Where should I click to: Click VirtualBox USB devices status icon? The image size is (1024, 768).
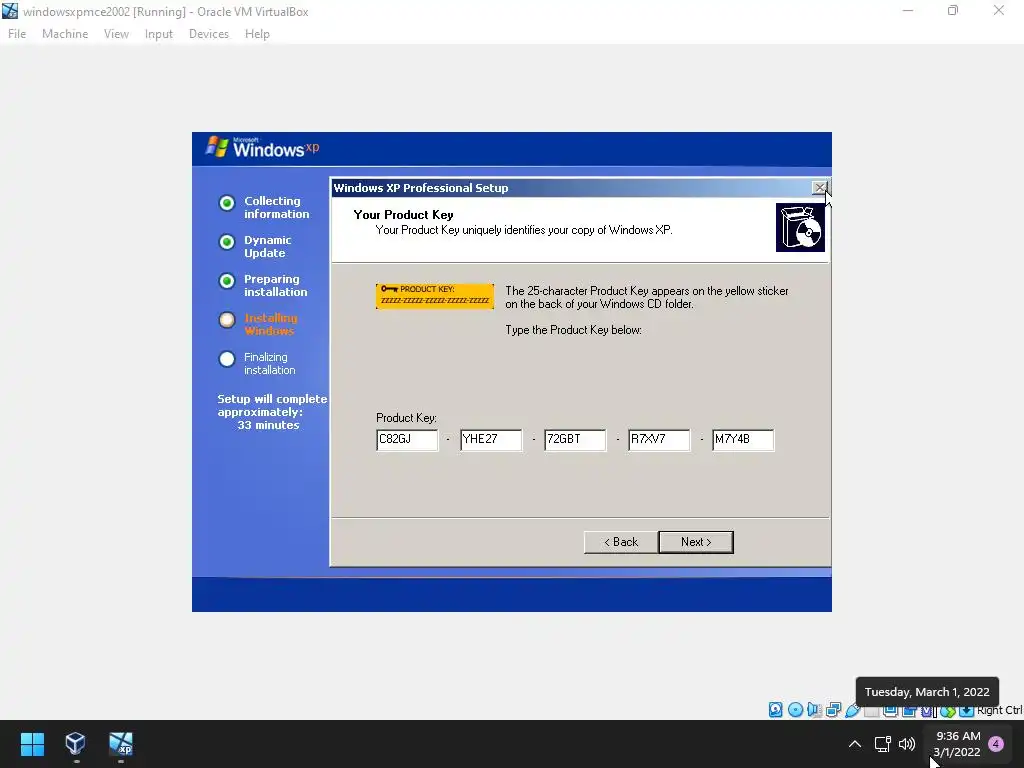pos(852,710)
